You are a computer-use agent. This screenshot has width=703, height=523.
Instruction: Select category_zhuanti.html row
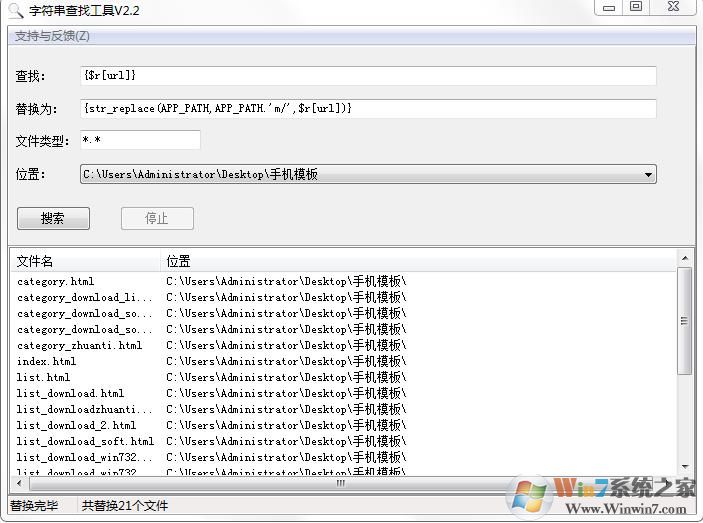pyautogui.click(x=79, y=346)
